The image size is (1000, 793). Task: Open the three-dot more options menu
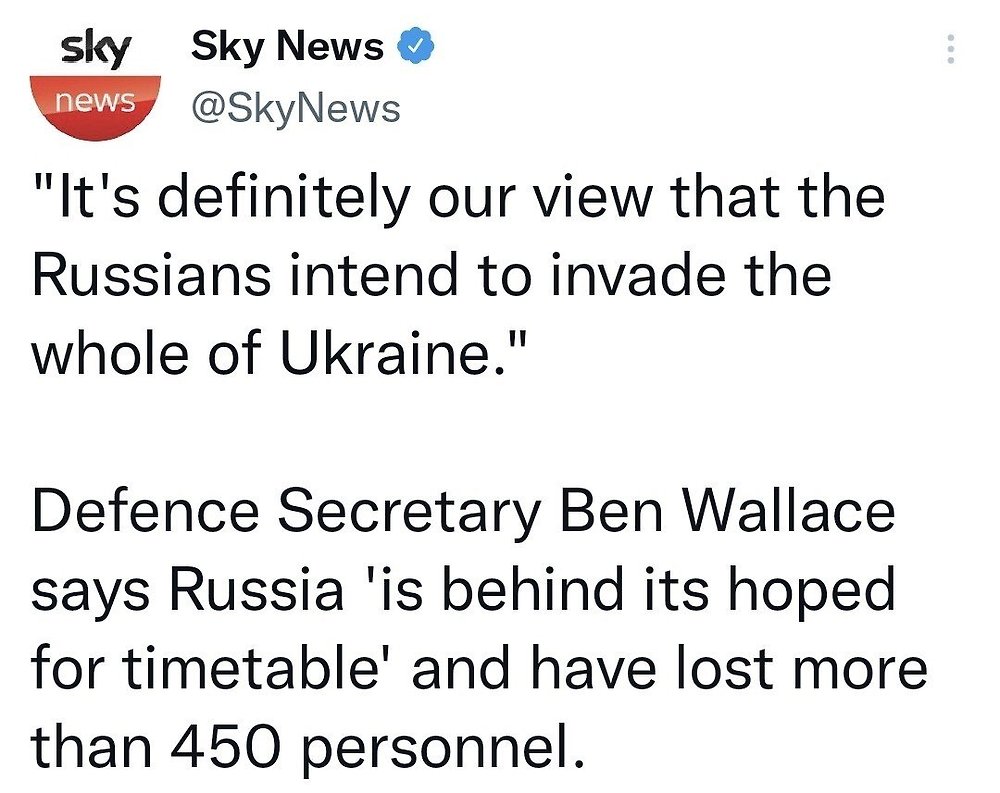click(x=951, y=48)
